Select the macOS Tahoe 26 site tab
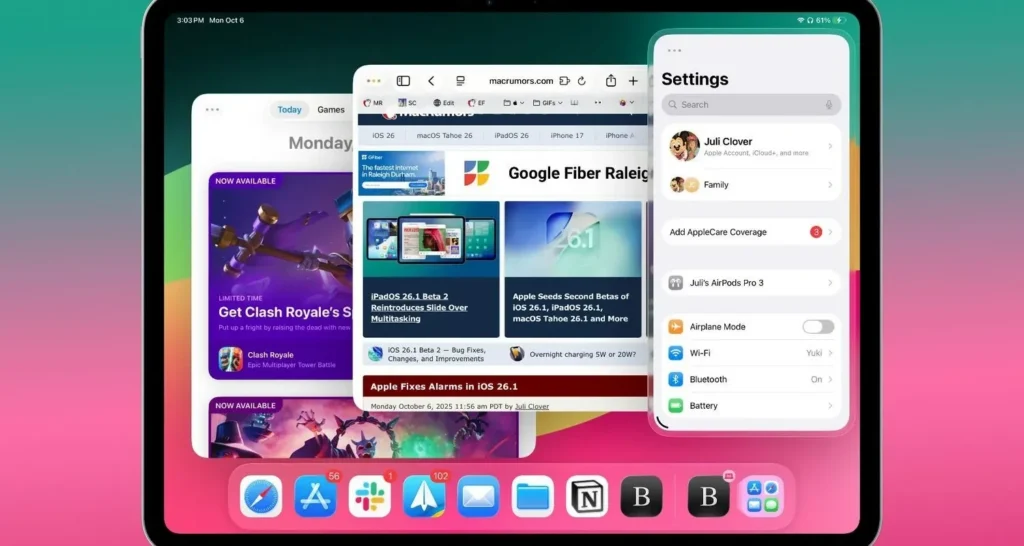Screen dimensions: 1024x546 (444, 136)
